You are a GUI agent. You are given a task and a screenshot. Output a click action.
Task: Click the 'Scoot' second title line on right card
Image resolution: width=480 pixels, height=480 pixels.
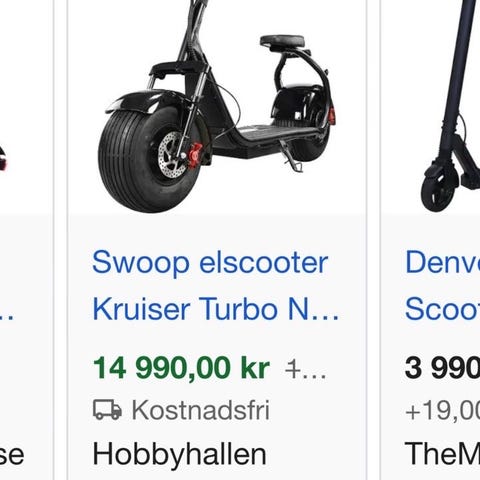pos(442,308)
